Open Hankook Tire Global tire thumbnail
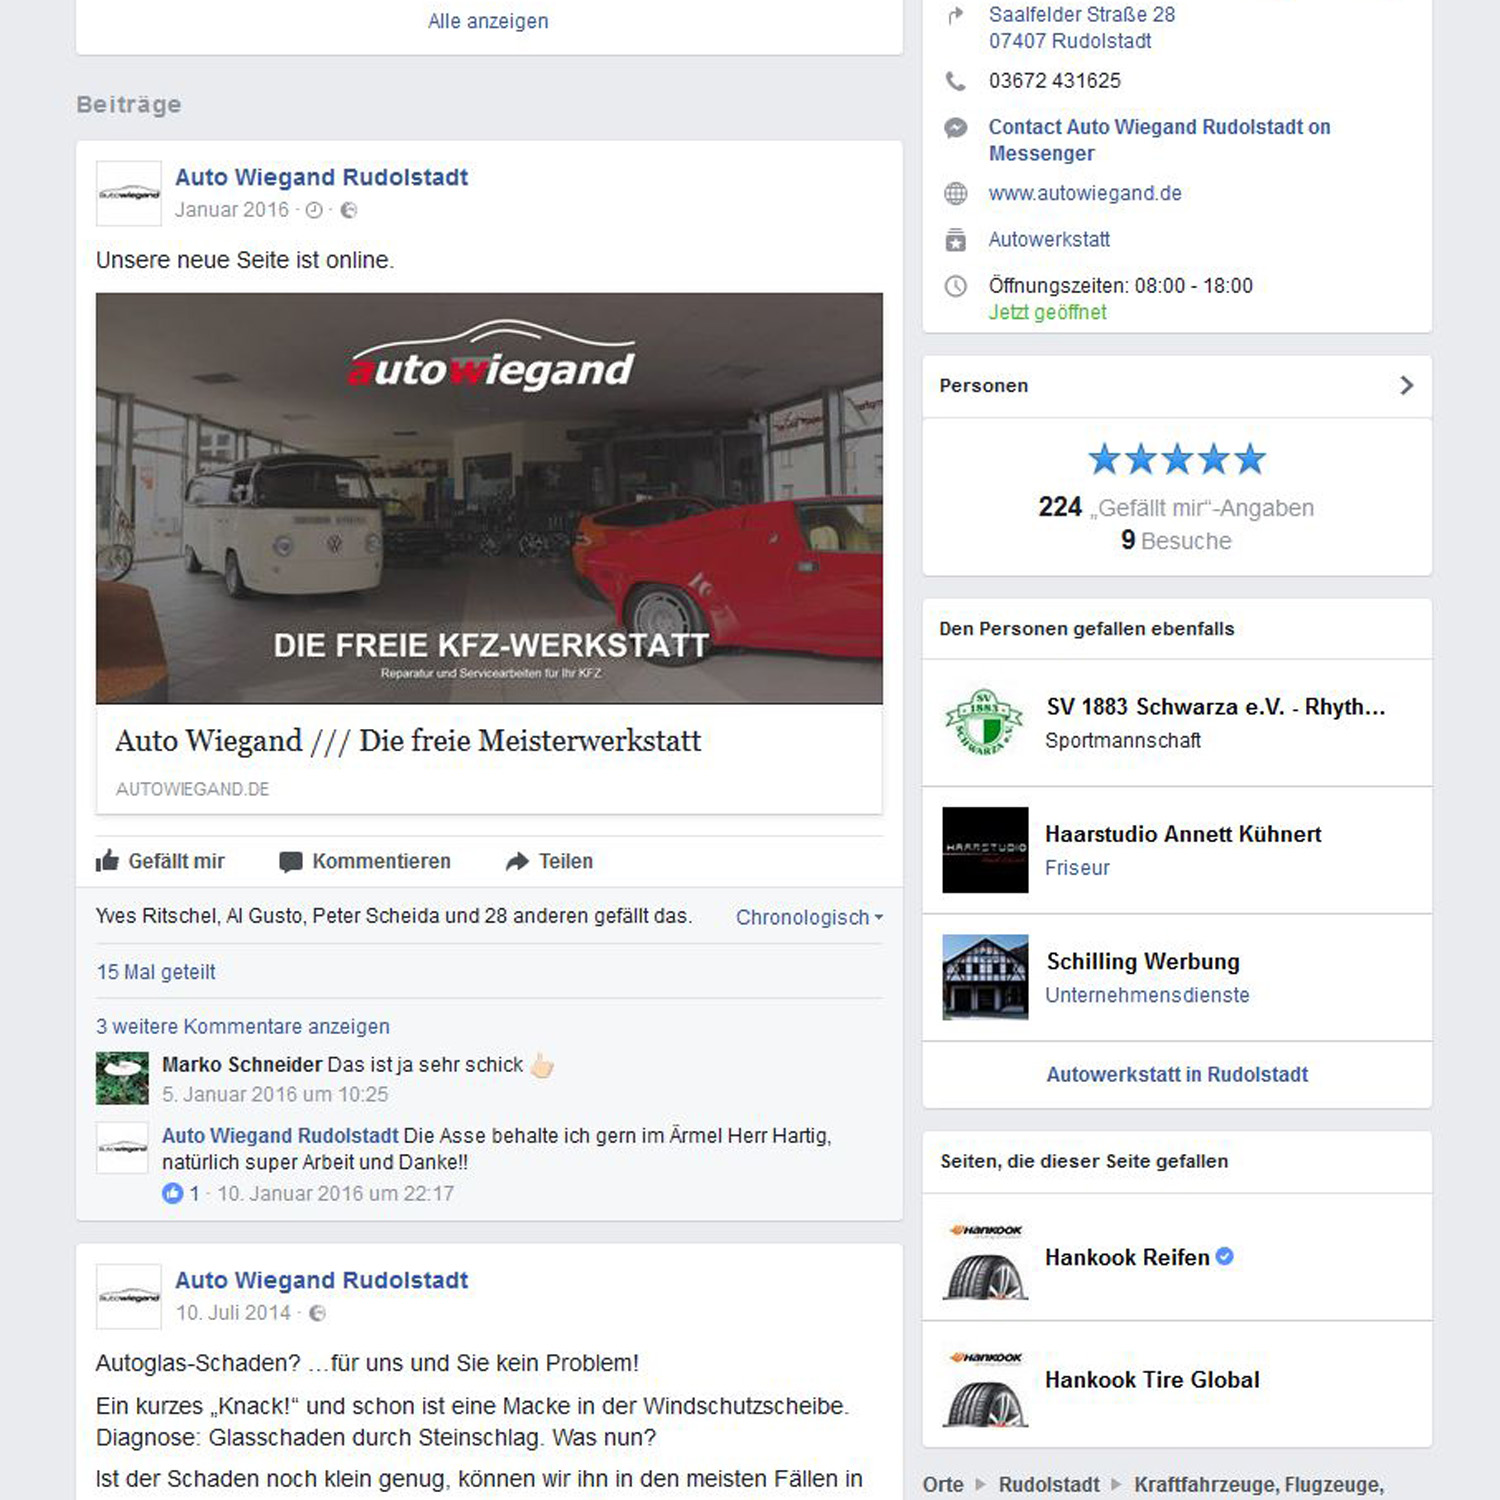1500x1500 pixels. coord(985,1385)
